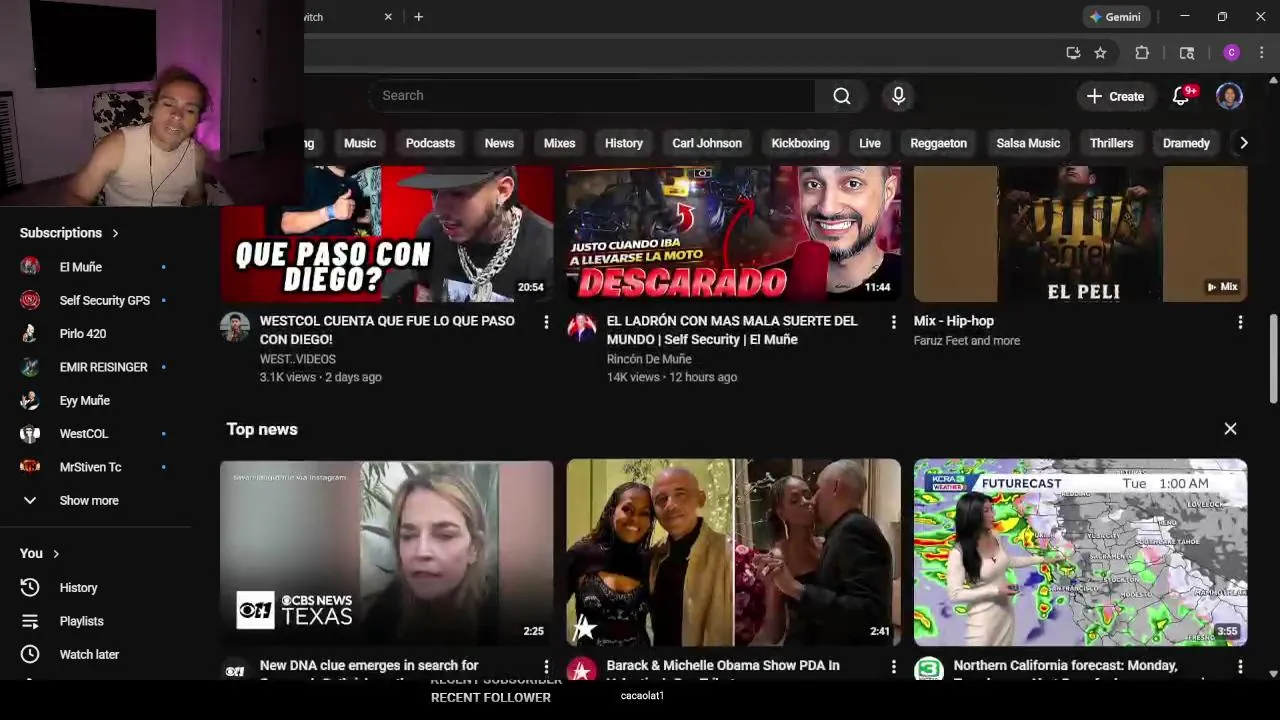Open Chrome three-dot menu
The image size is (1280, 720).
[x=1261, y=53]
